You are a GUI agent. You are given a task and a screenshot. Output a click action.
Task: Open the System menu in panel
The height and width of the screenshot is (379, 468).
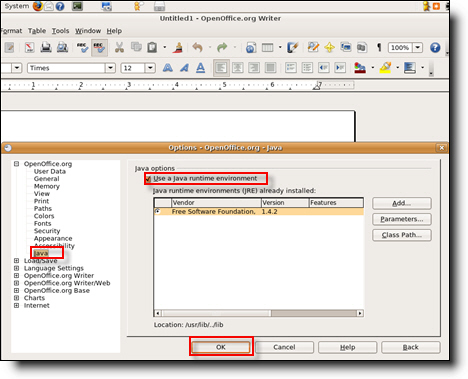(x=17, y=6)
